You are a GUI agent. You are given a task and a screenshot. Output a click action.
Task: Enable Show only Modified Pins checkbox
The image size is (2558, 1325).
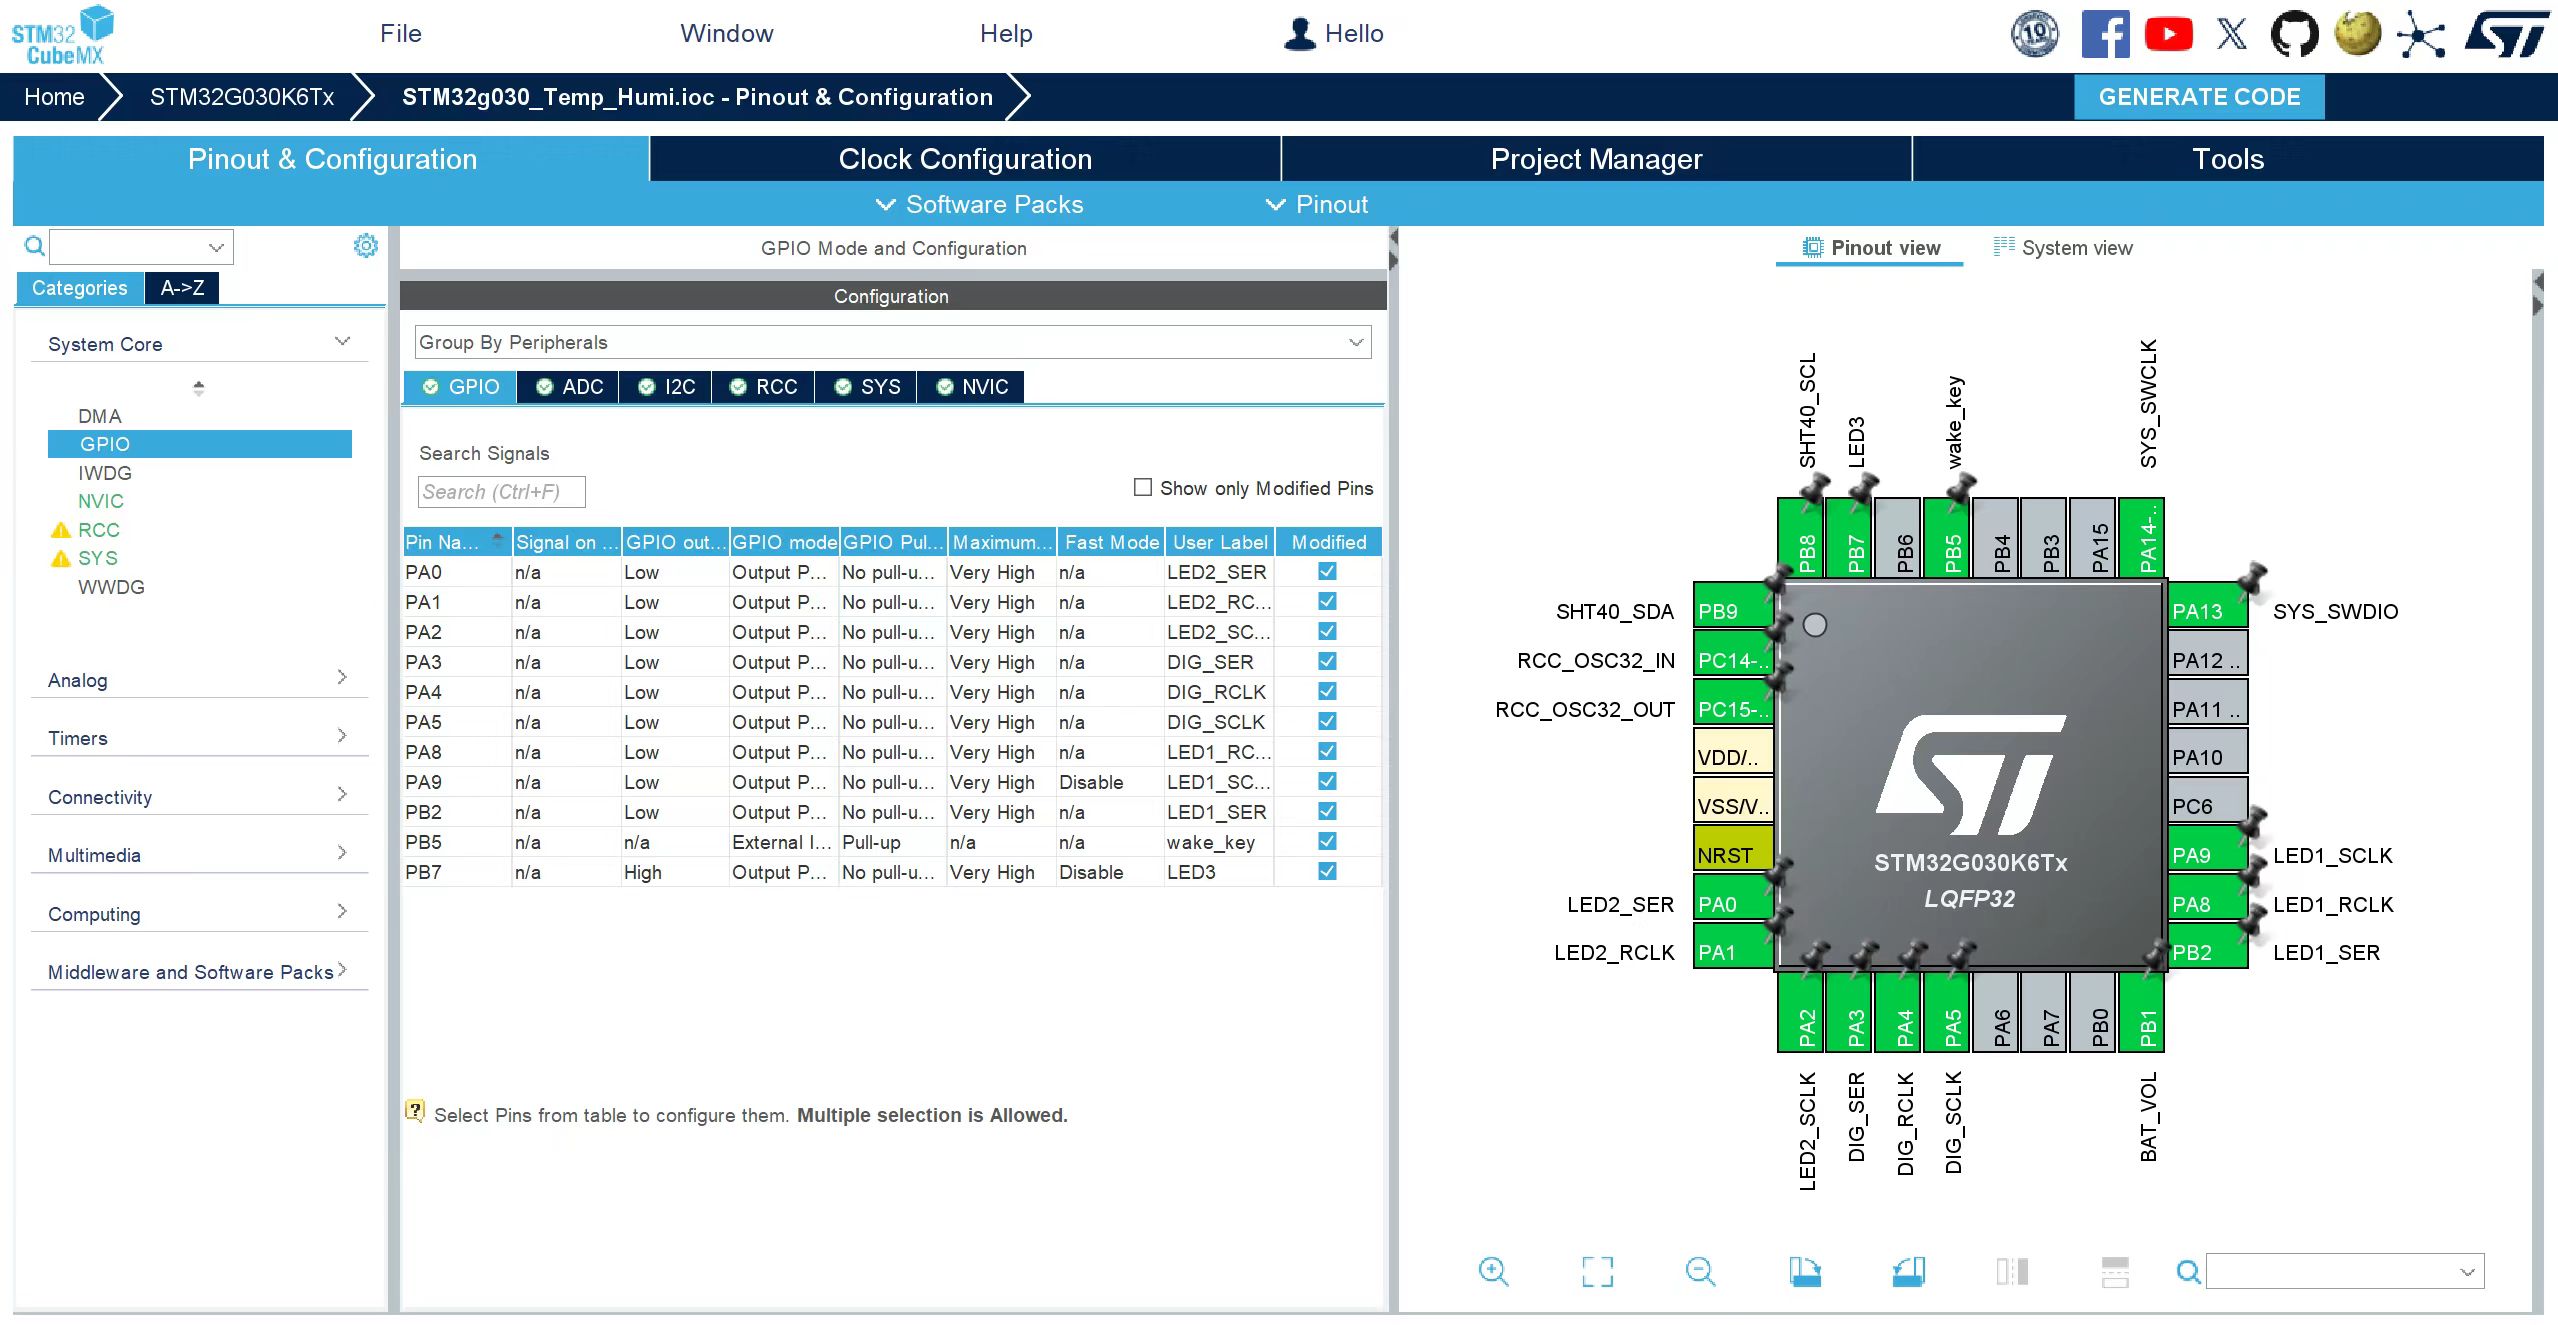pos(1143,487)
